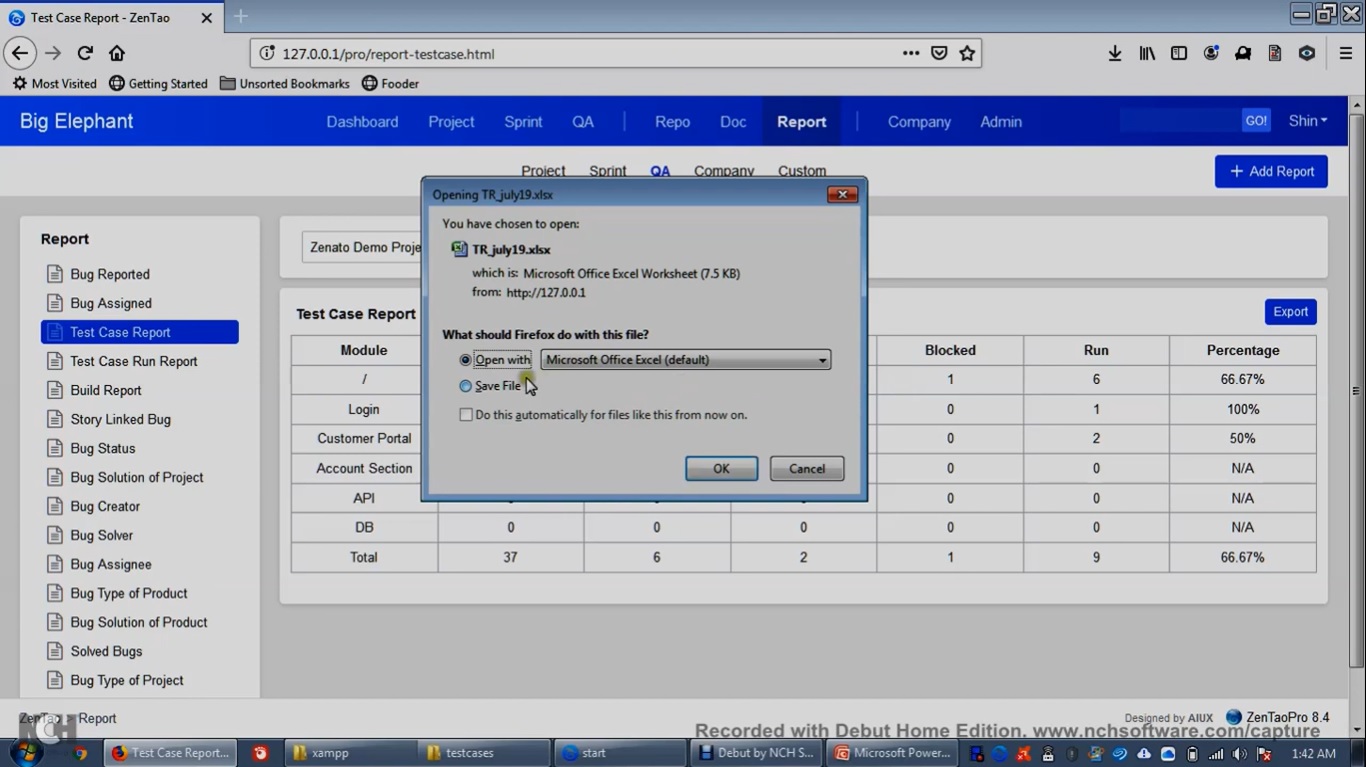Click the page vertical scrollbar
The height and width of the screenshot is (767, 1366).
(1356, 390)
